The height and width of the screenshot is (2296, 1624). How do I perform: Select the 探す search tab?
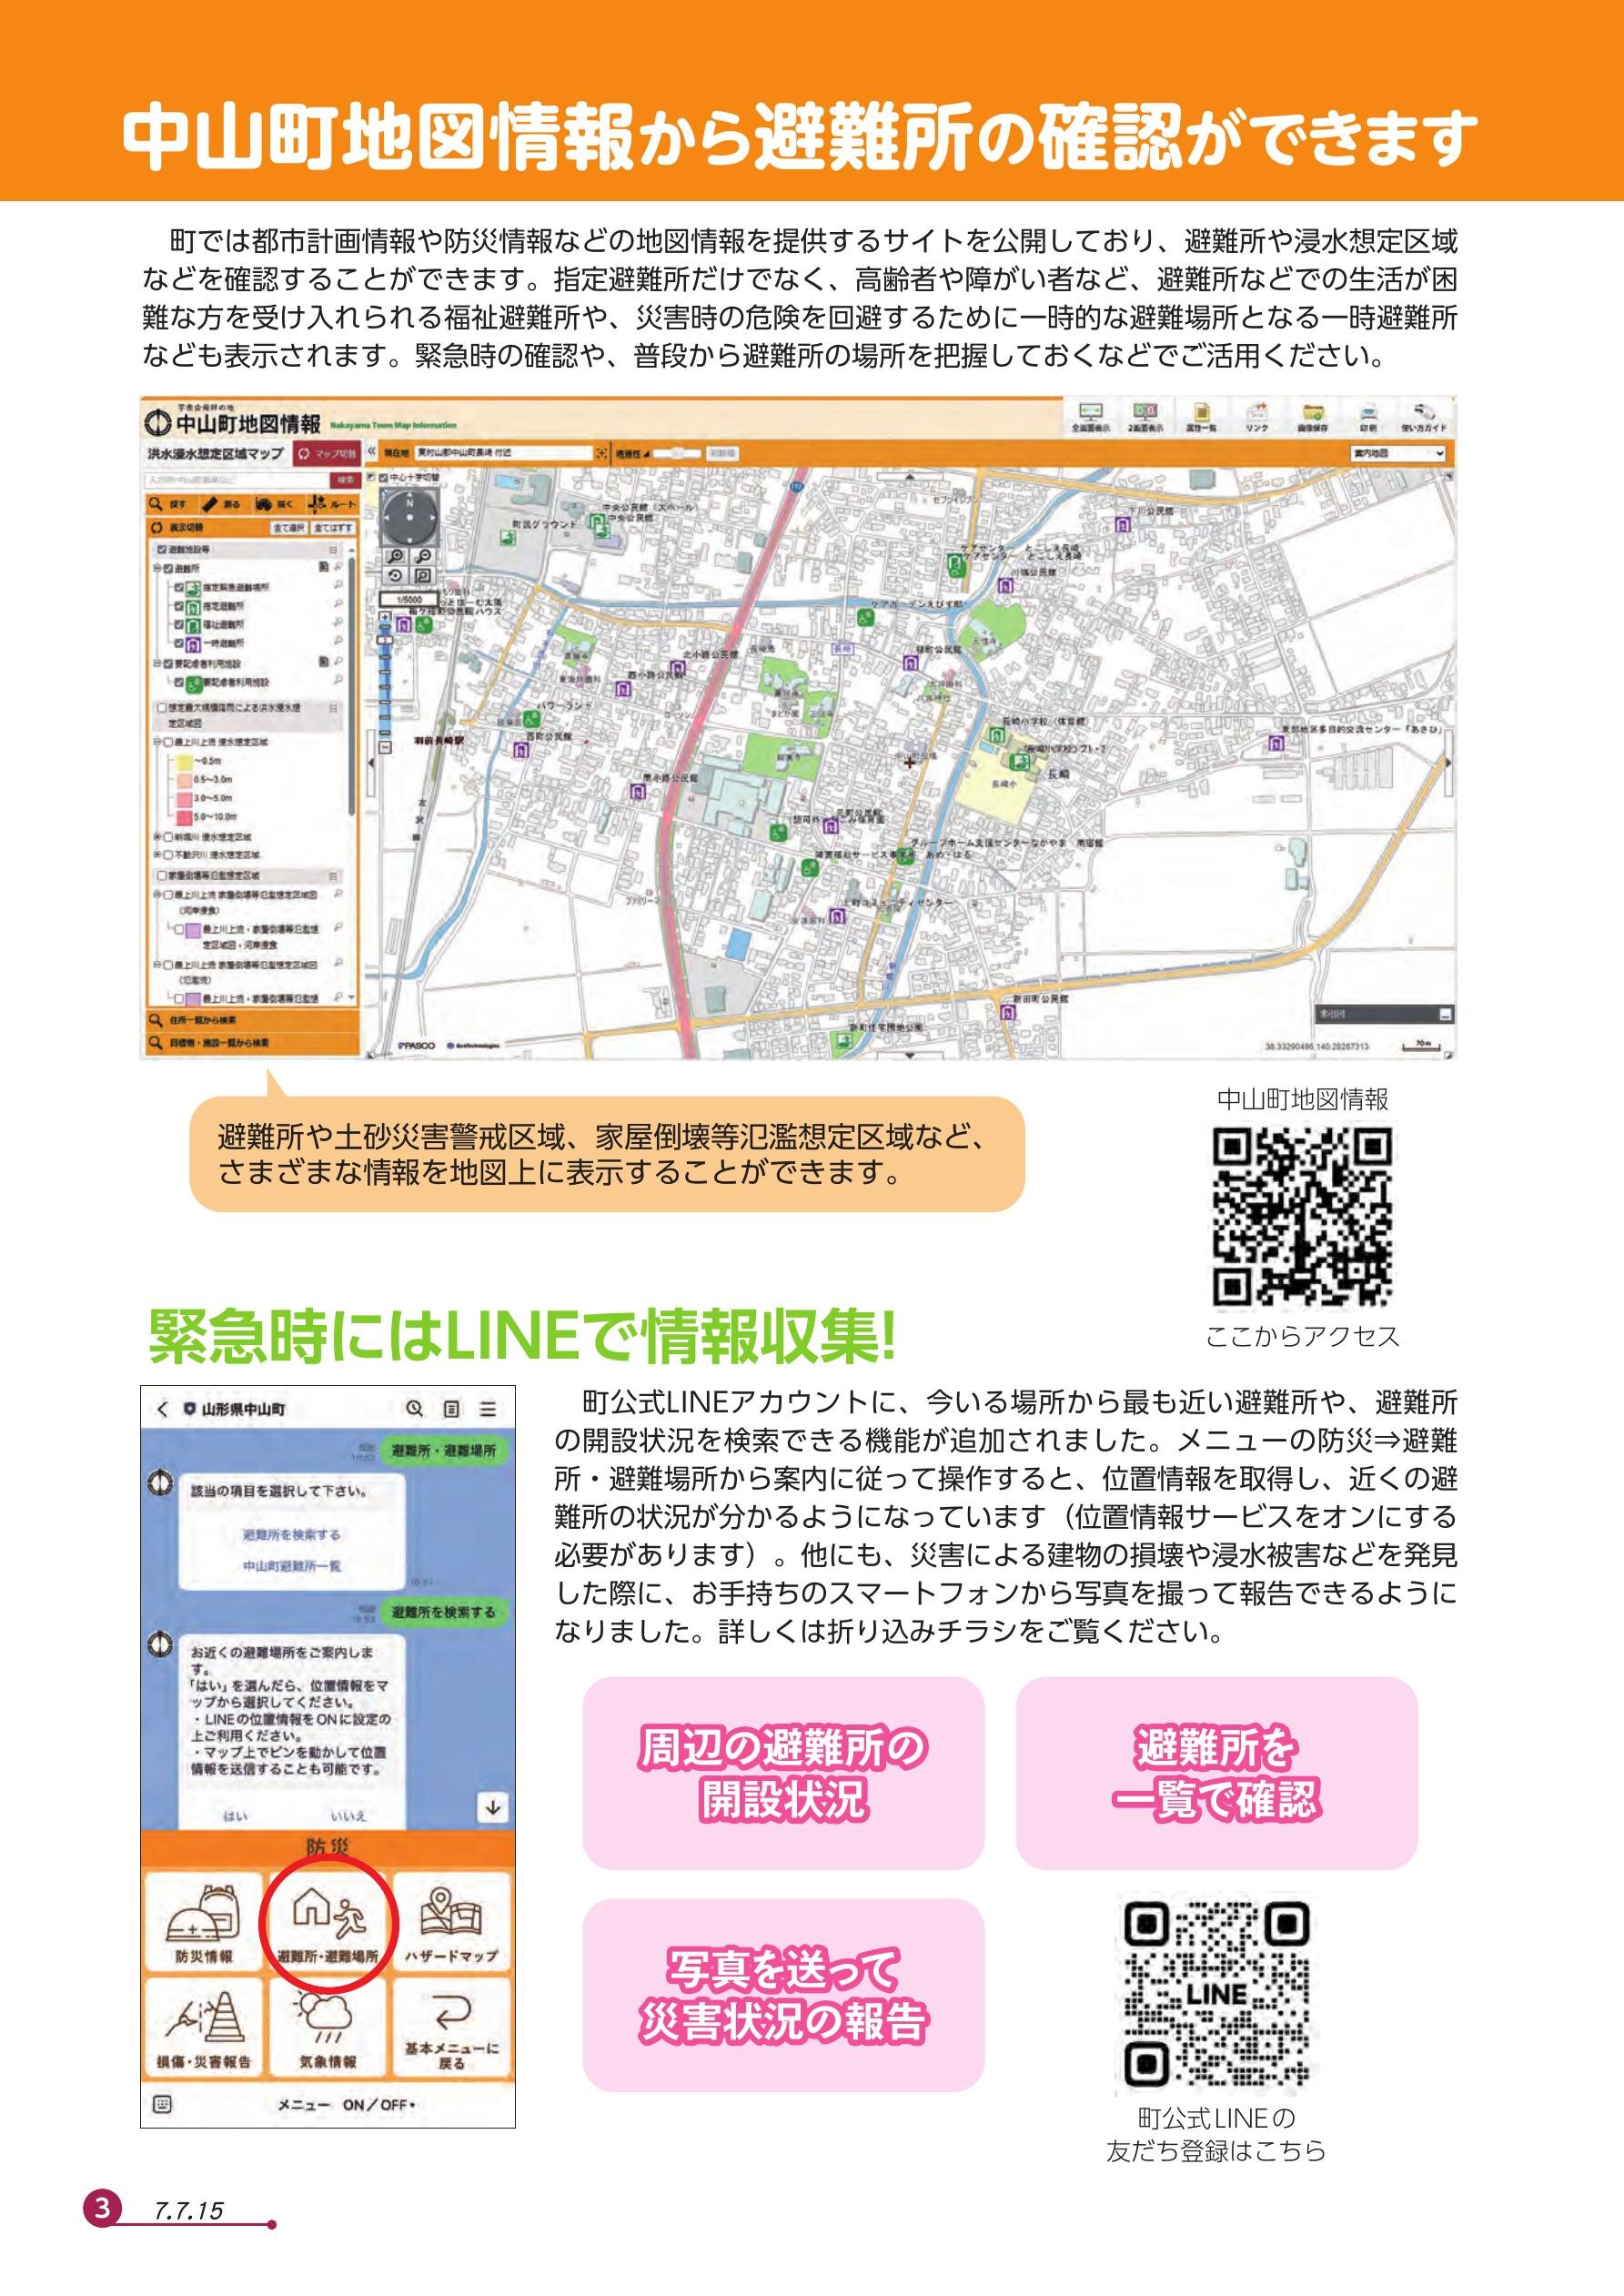172,505
